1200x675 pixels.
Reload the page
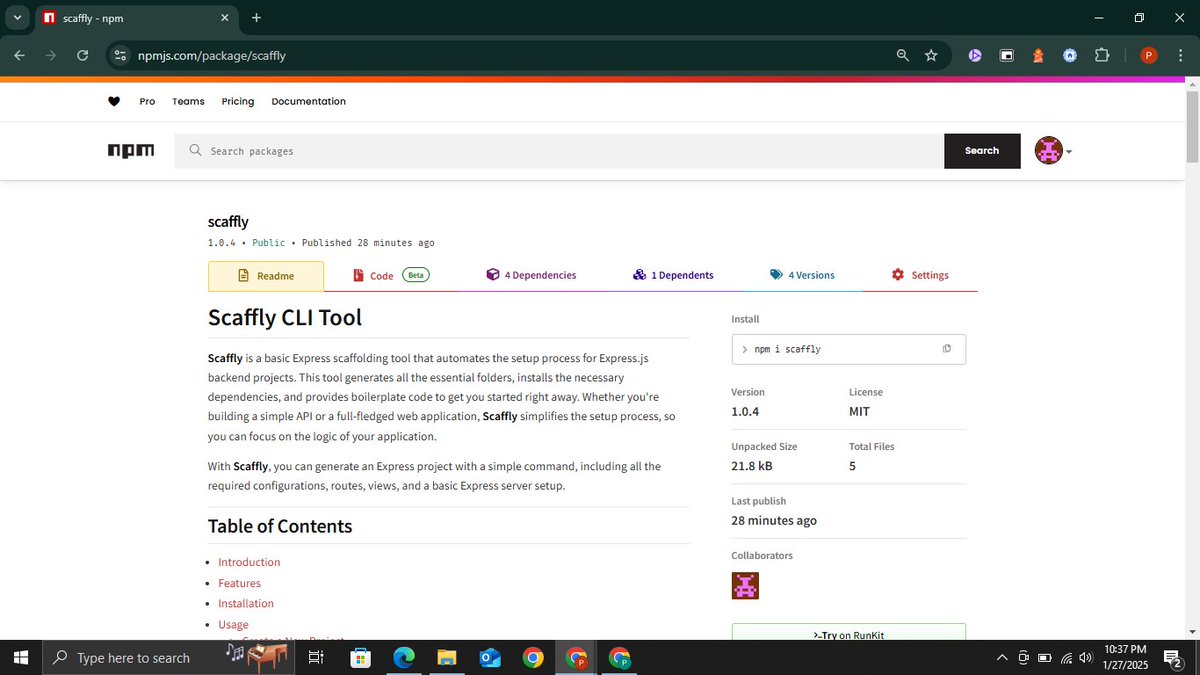point(82,56)
